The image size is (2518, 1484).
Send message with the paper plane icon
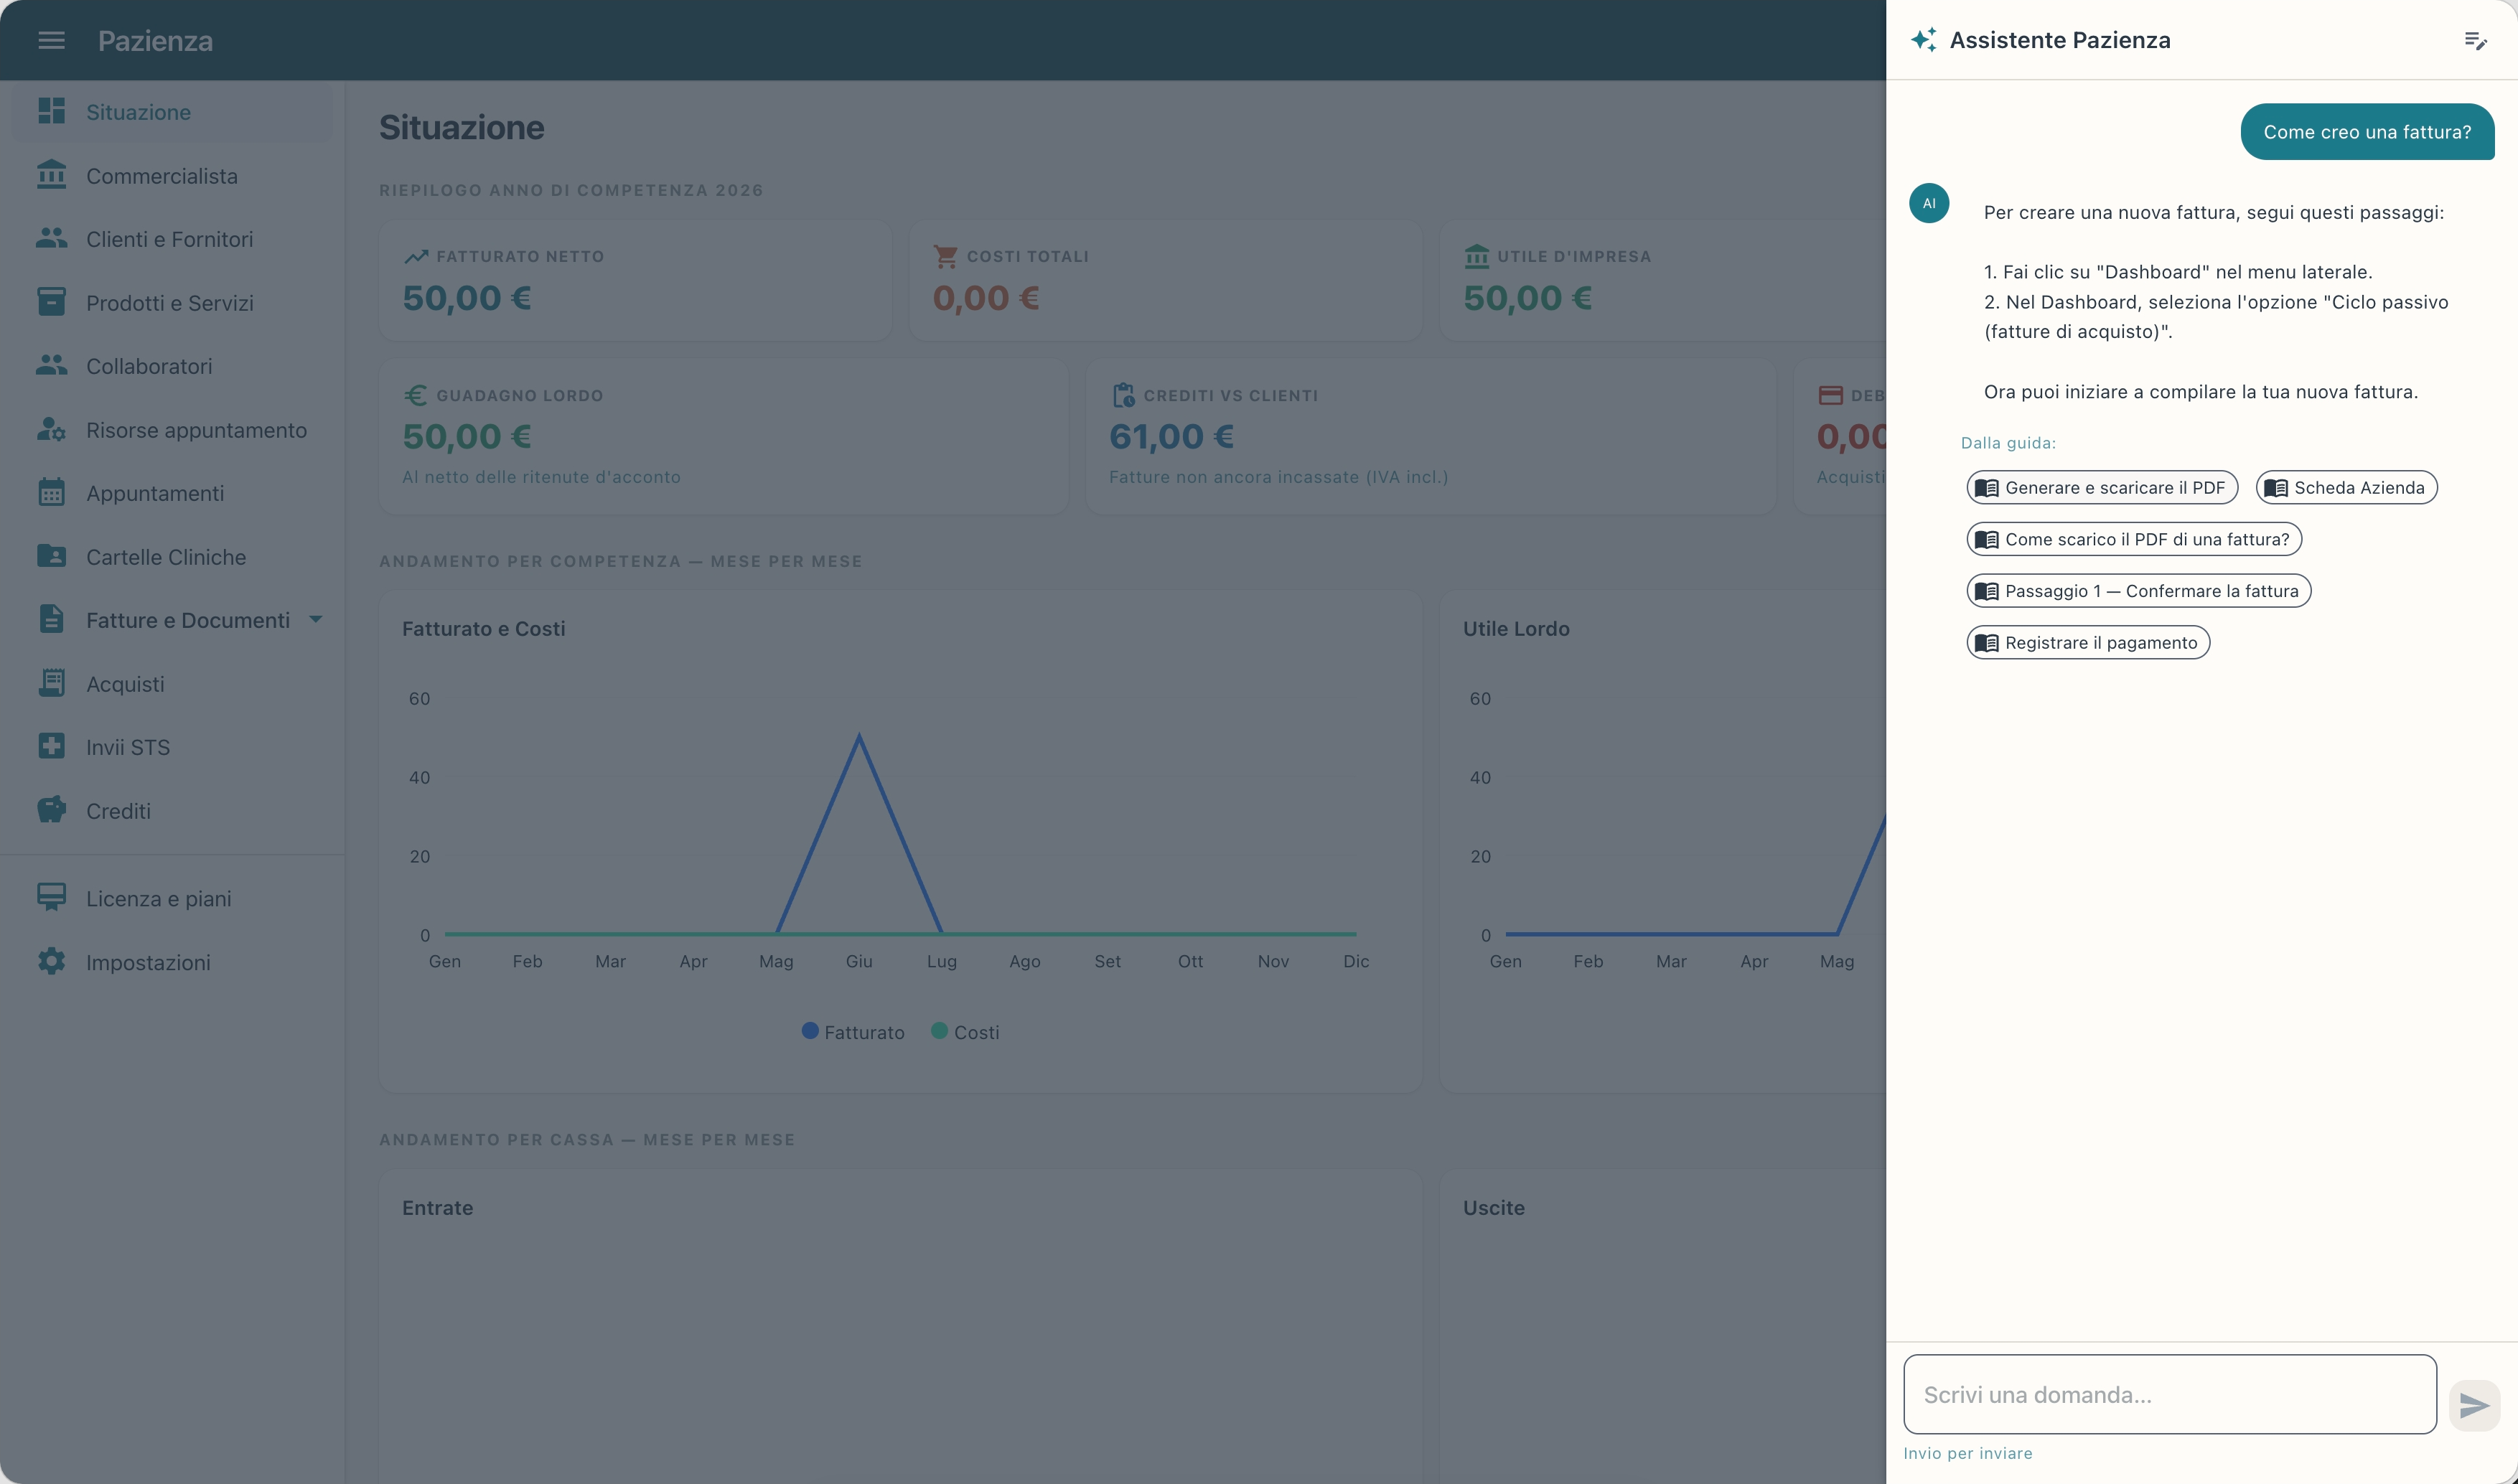[x=2474, y=1405]
